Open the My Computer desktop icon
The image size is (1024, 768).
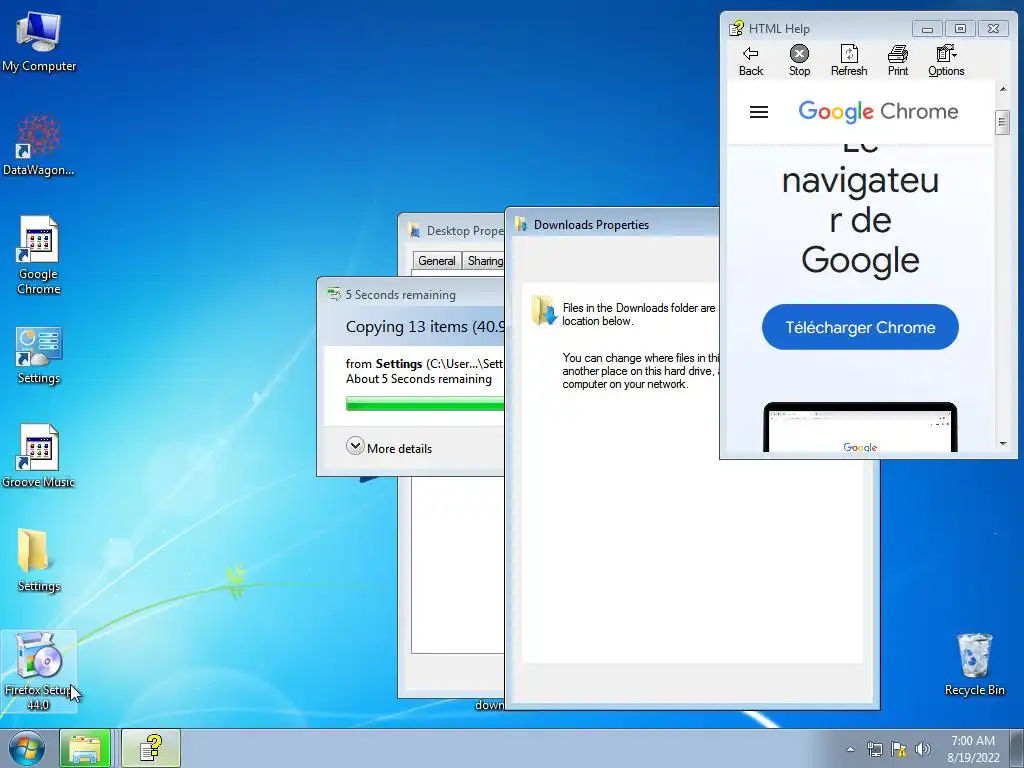coord(39,43)
